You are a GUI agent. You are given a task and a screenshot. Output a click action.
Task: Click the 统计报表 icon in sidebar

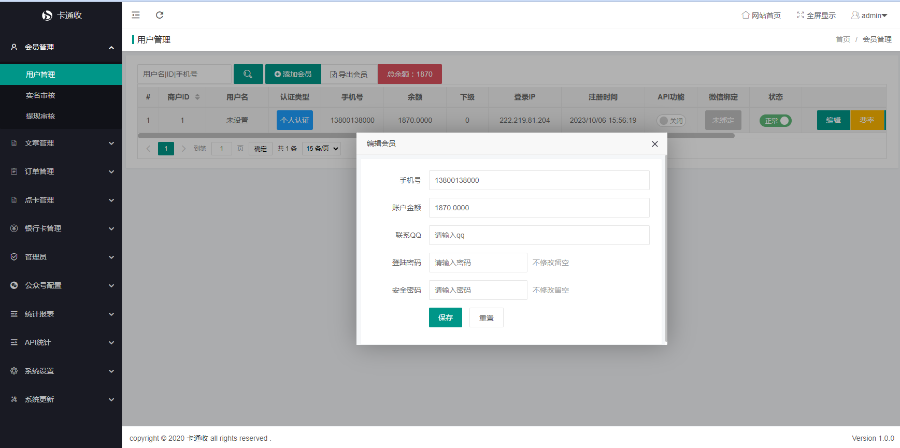(x=14, y=314)
